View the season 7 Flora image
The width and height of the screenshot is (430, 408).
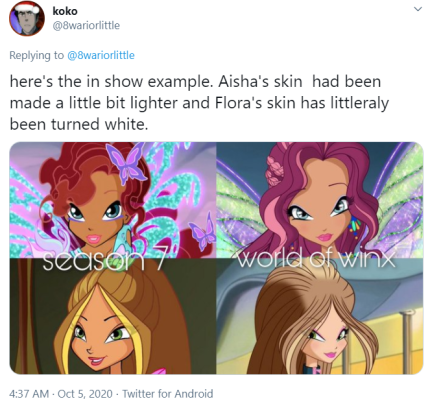click(x=113, y=316)
